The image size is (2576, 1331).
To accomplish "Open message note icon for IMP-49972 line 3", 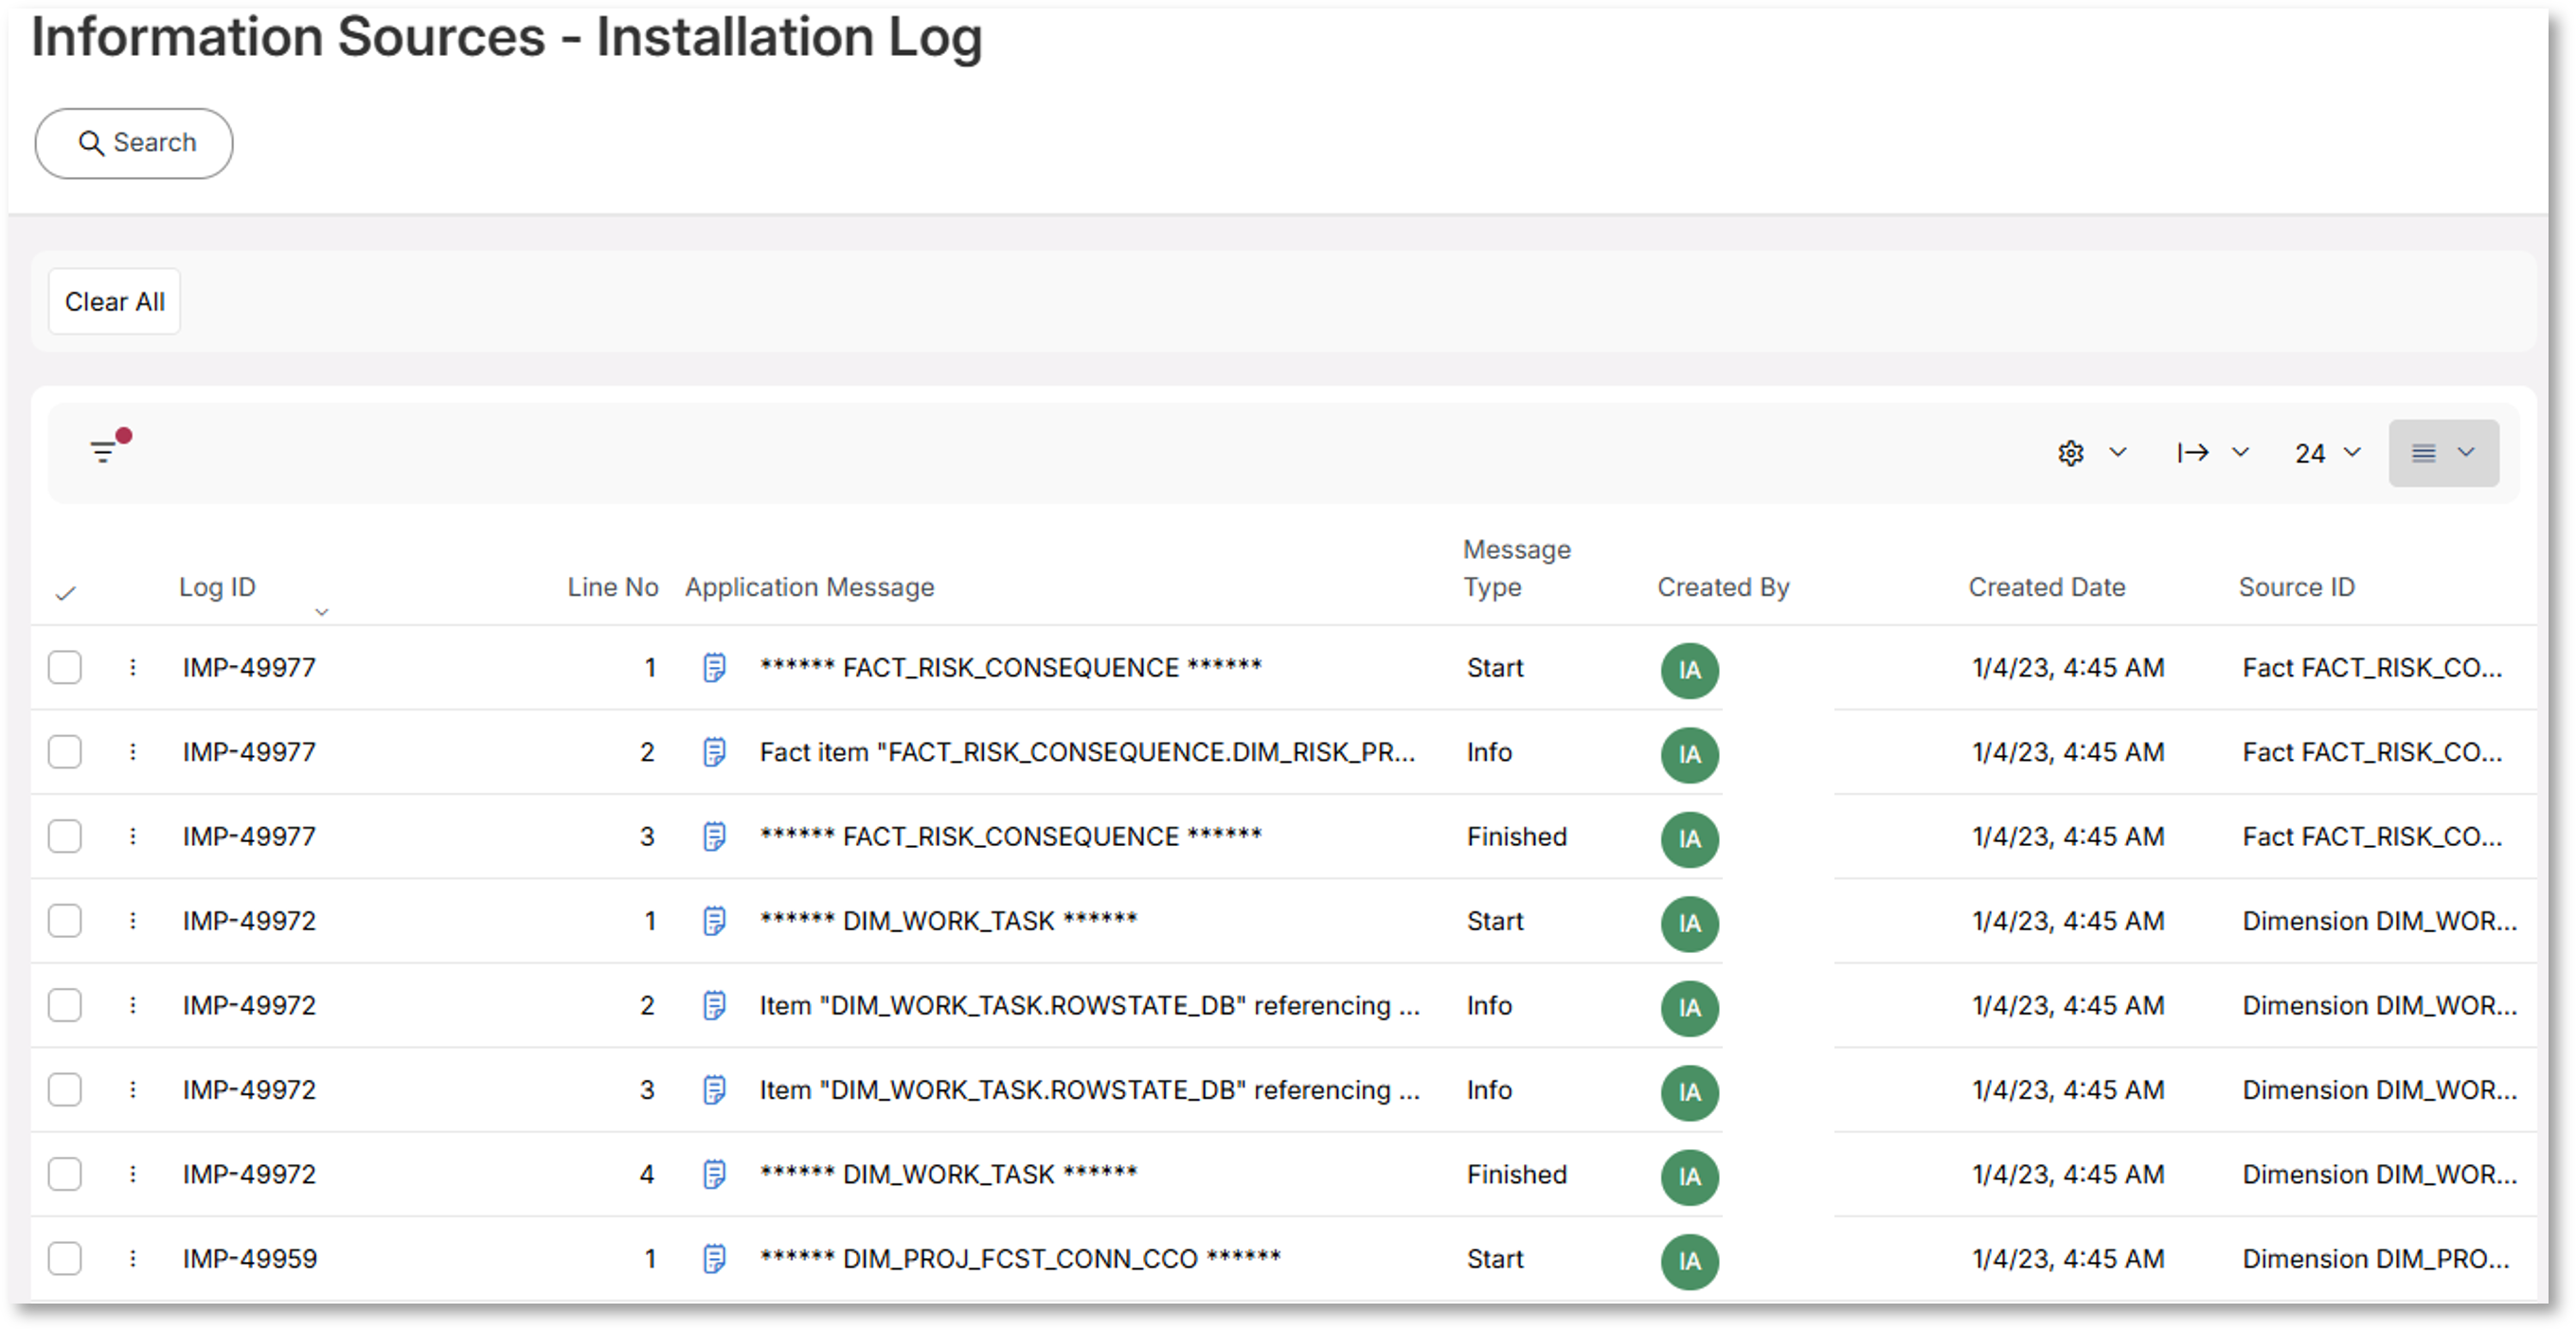I will 714,1090.
